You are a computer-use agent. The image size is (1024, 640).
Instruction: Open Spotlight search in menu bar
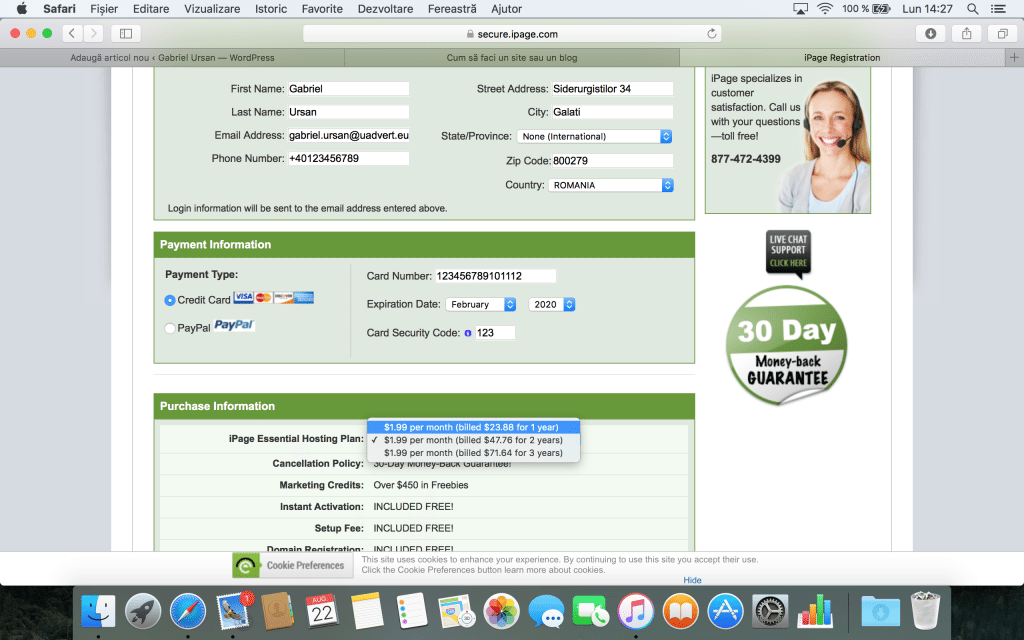(x=972, y=8)
